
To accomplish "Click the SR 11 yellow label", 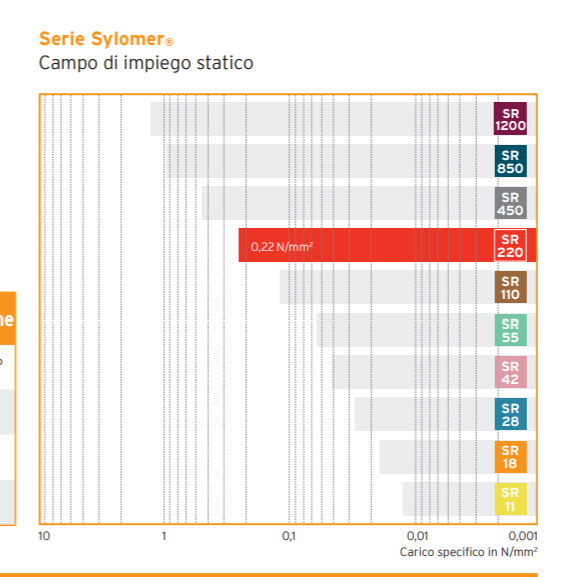I will tap(510, 499).
